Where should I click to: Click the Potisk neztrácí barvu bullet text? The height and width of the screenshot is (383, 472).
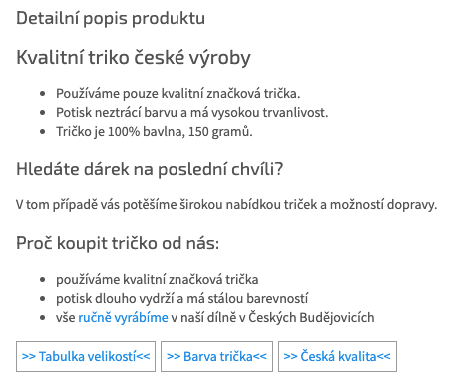pos(192,113)
